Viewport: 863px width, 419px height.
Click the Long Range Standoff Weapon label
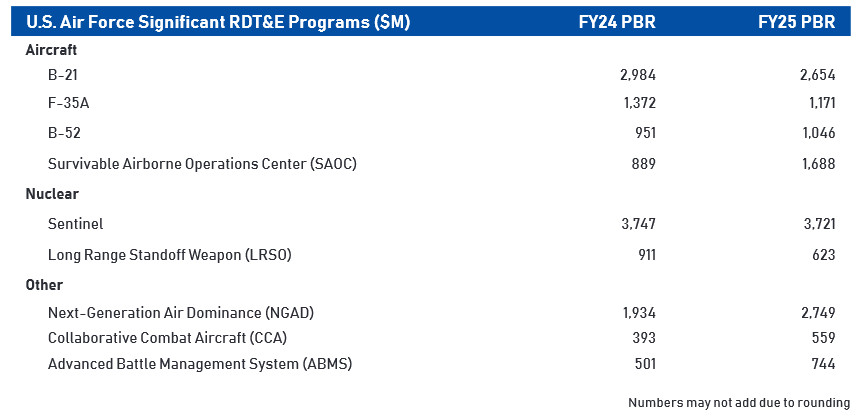point(170,255)
